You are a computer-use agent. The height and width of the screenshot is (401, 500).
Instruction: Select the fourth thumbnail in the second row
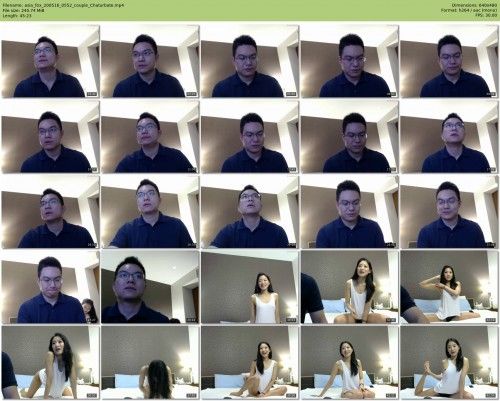tap(349, 137)
